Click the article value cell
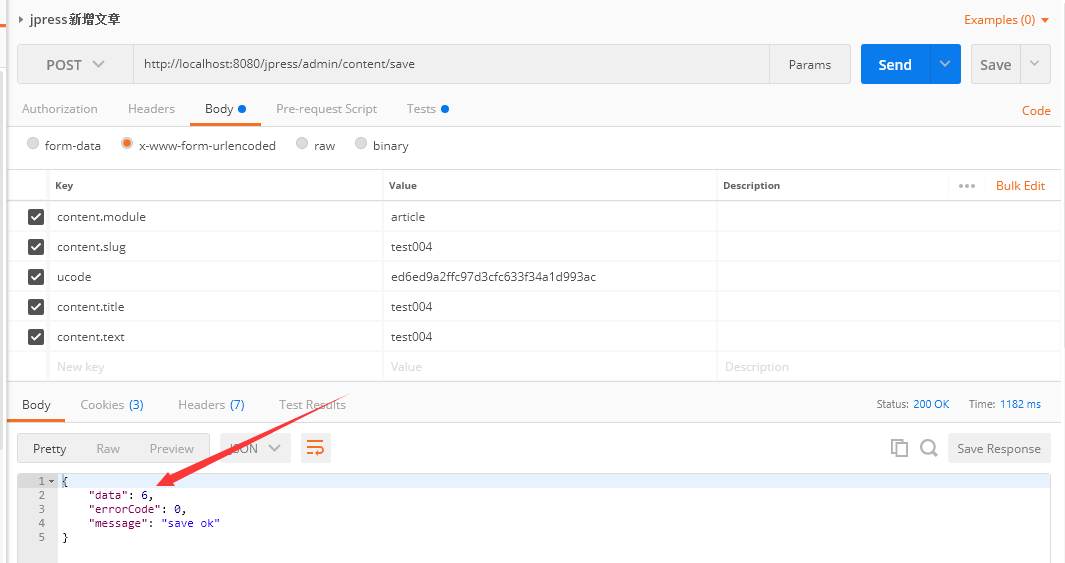 point(549,217)
